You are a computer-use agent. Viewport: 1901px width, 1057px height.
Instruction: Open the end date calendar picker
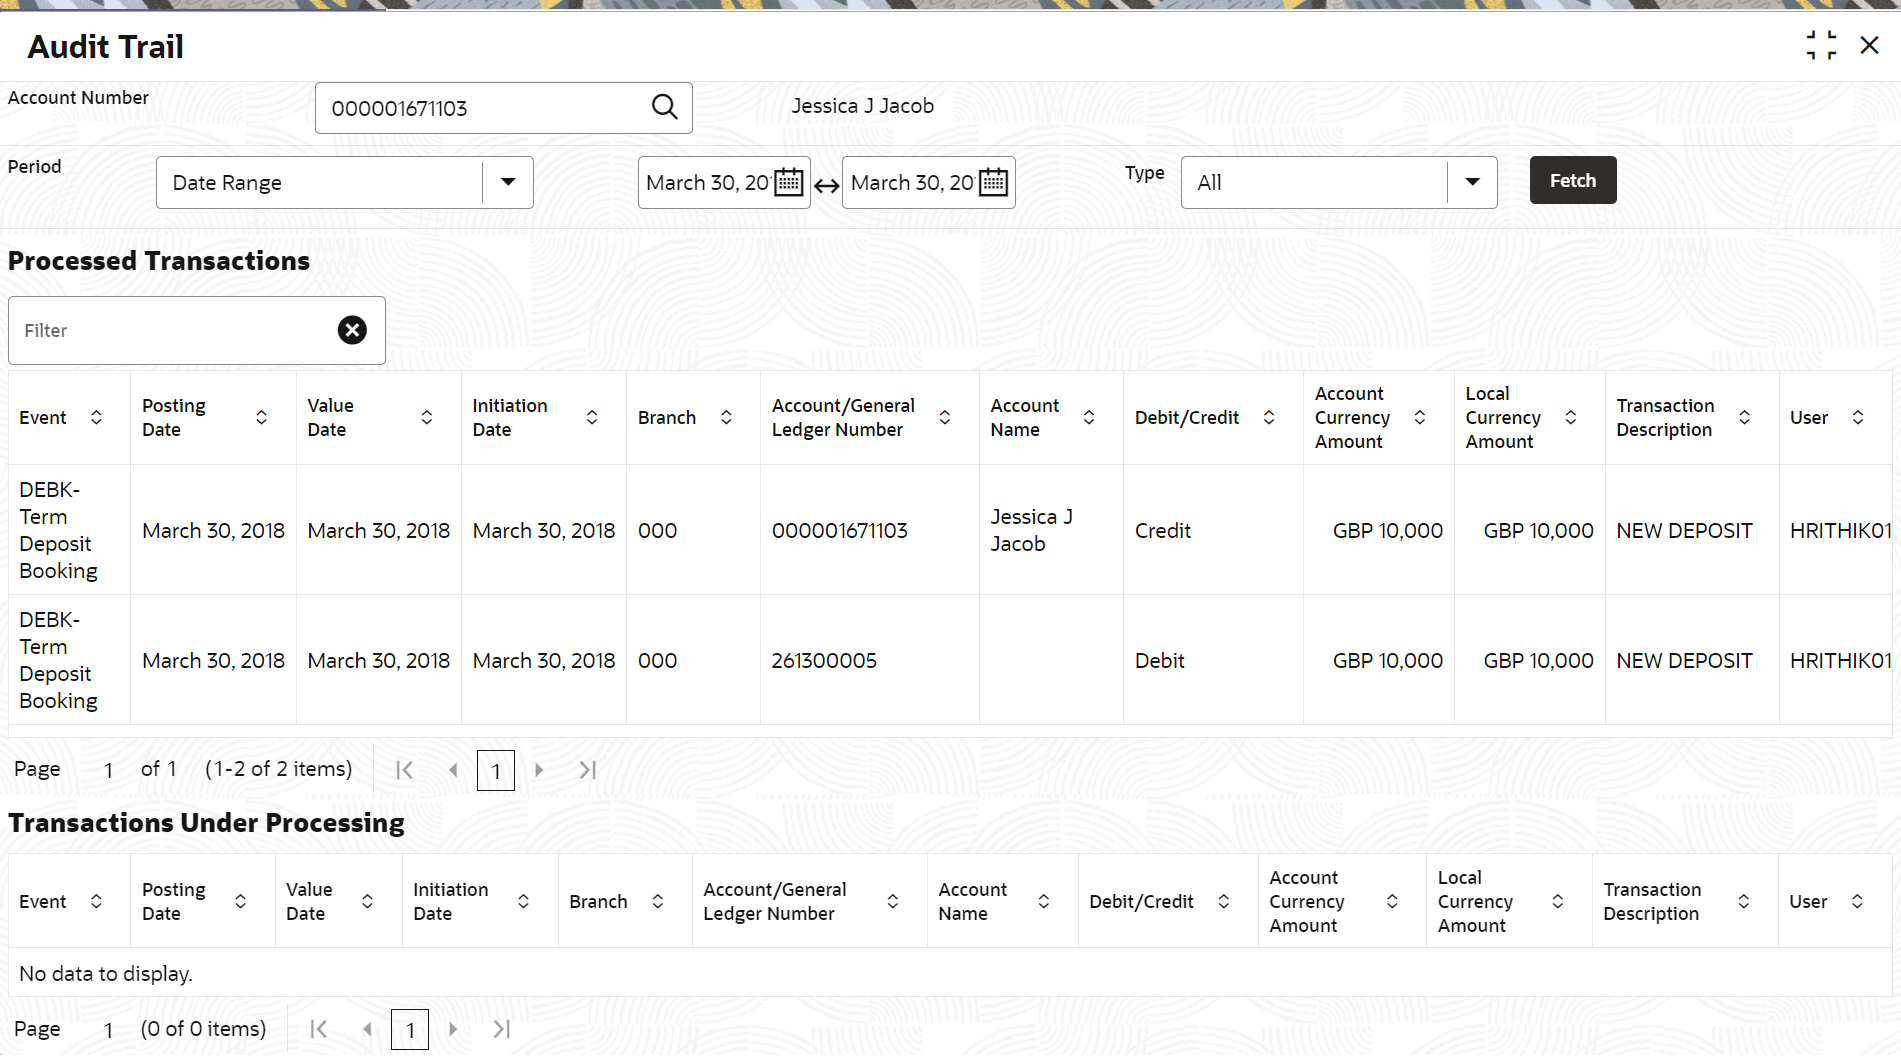pos(994,182)
